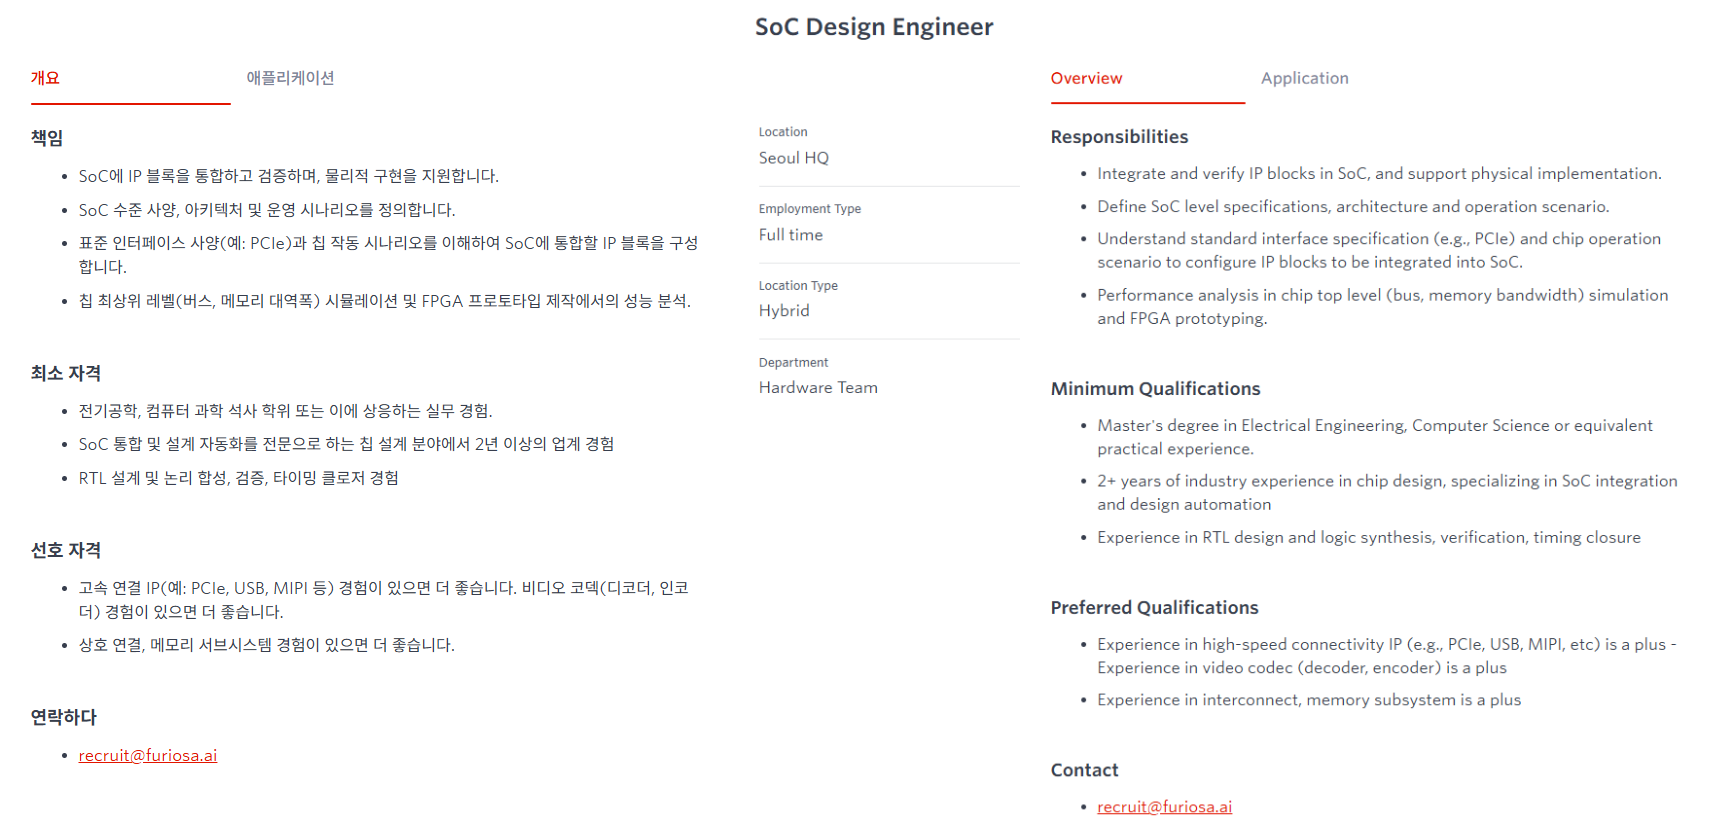Screen dimensions: 1732x837
Task: Switch to the Korean 개요 tab
Action: click(x=45, y=78)
